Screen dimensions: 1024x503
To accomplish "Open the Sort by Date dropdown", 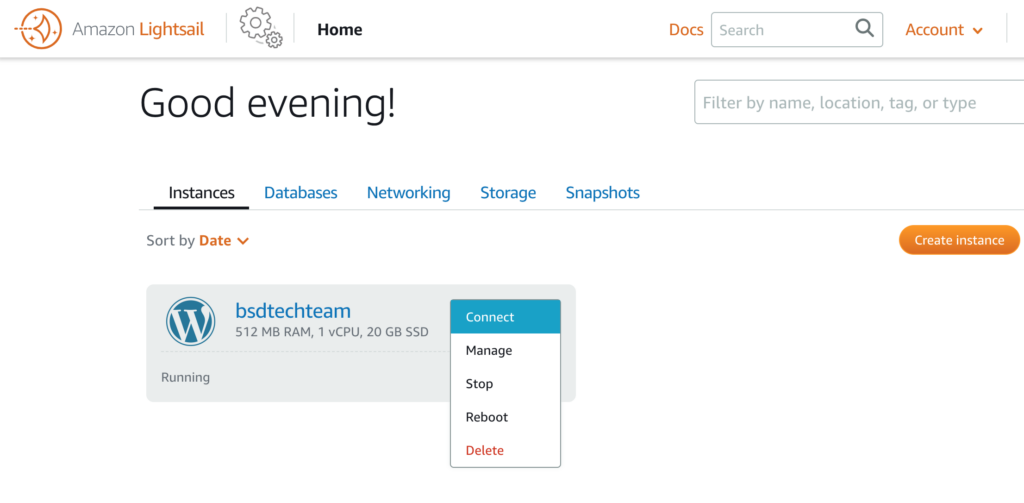I will click(x=224, y=240).
